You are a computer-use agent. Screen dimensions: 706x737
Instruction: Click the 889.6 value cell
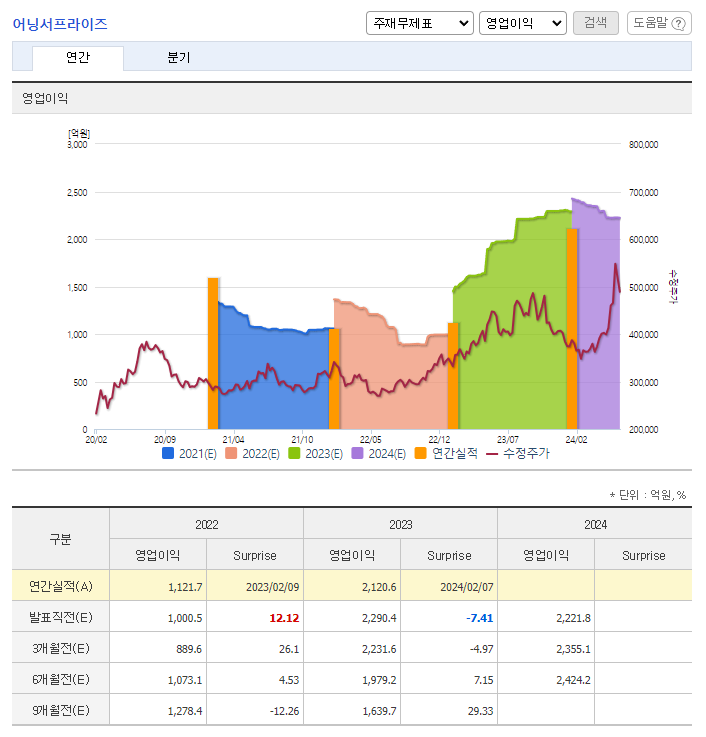pyautogui.click(x=158, y=648)
